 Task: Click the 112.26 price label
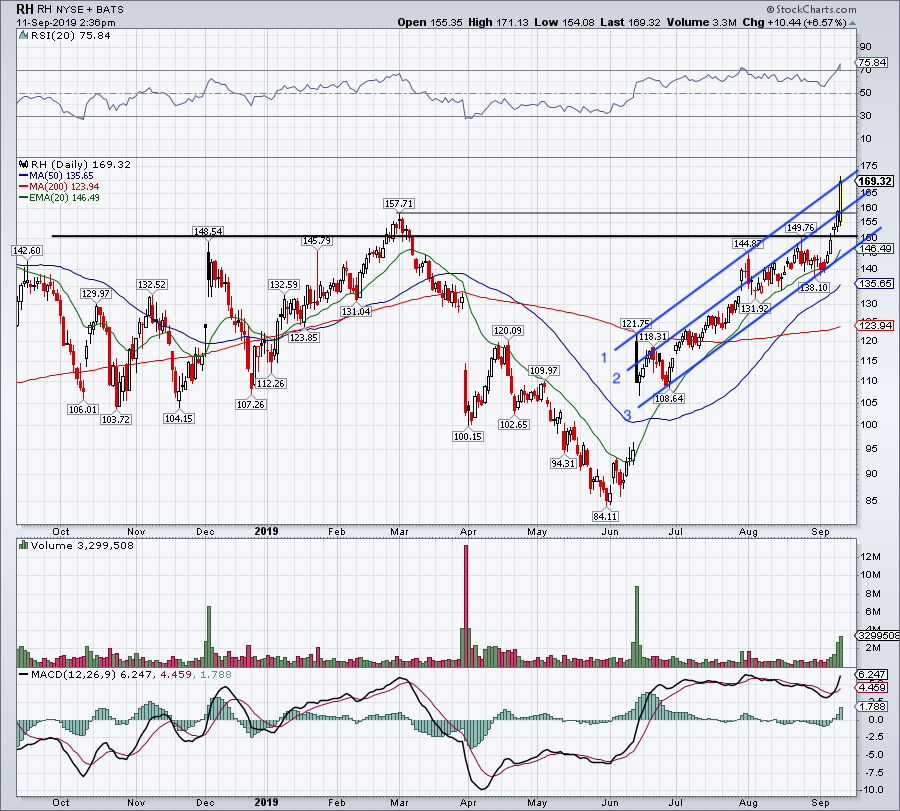click(x=271, y=383)
